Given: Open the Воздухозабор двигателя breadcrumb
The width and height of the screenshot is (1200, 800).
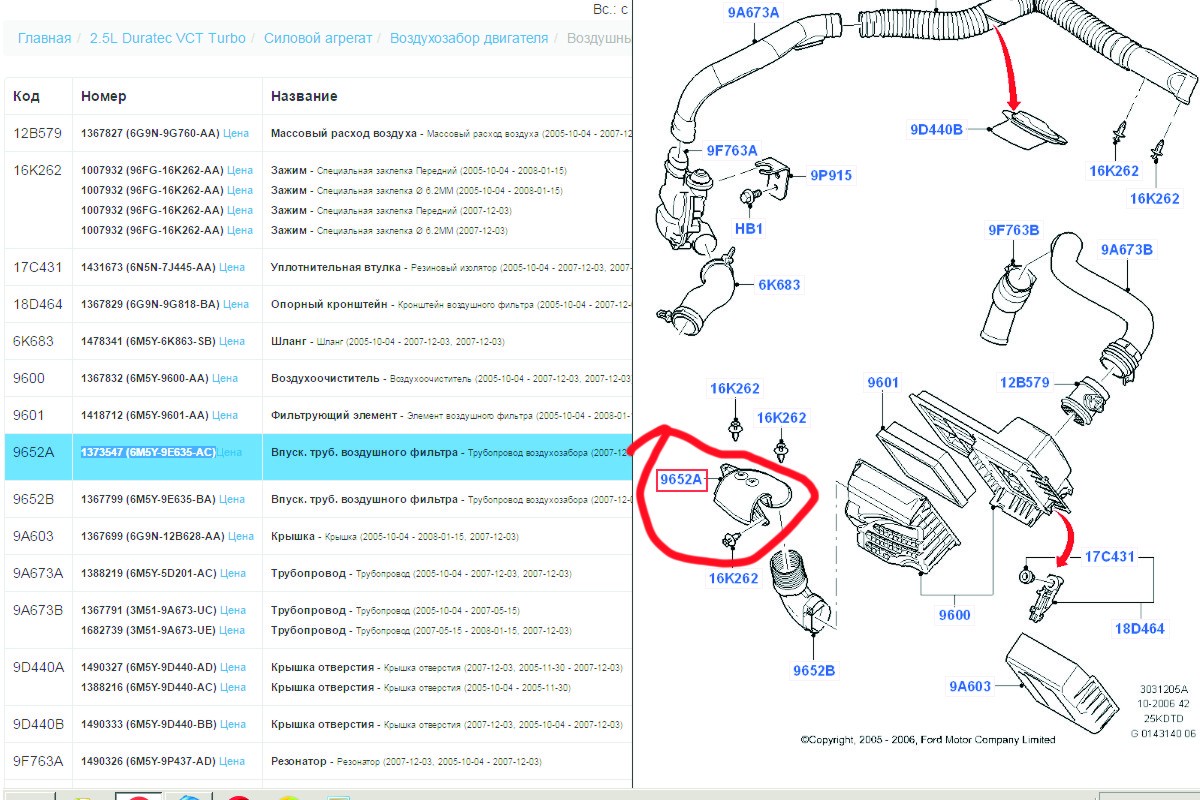Looking at the screenshot, I should (x=469, y=38).
